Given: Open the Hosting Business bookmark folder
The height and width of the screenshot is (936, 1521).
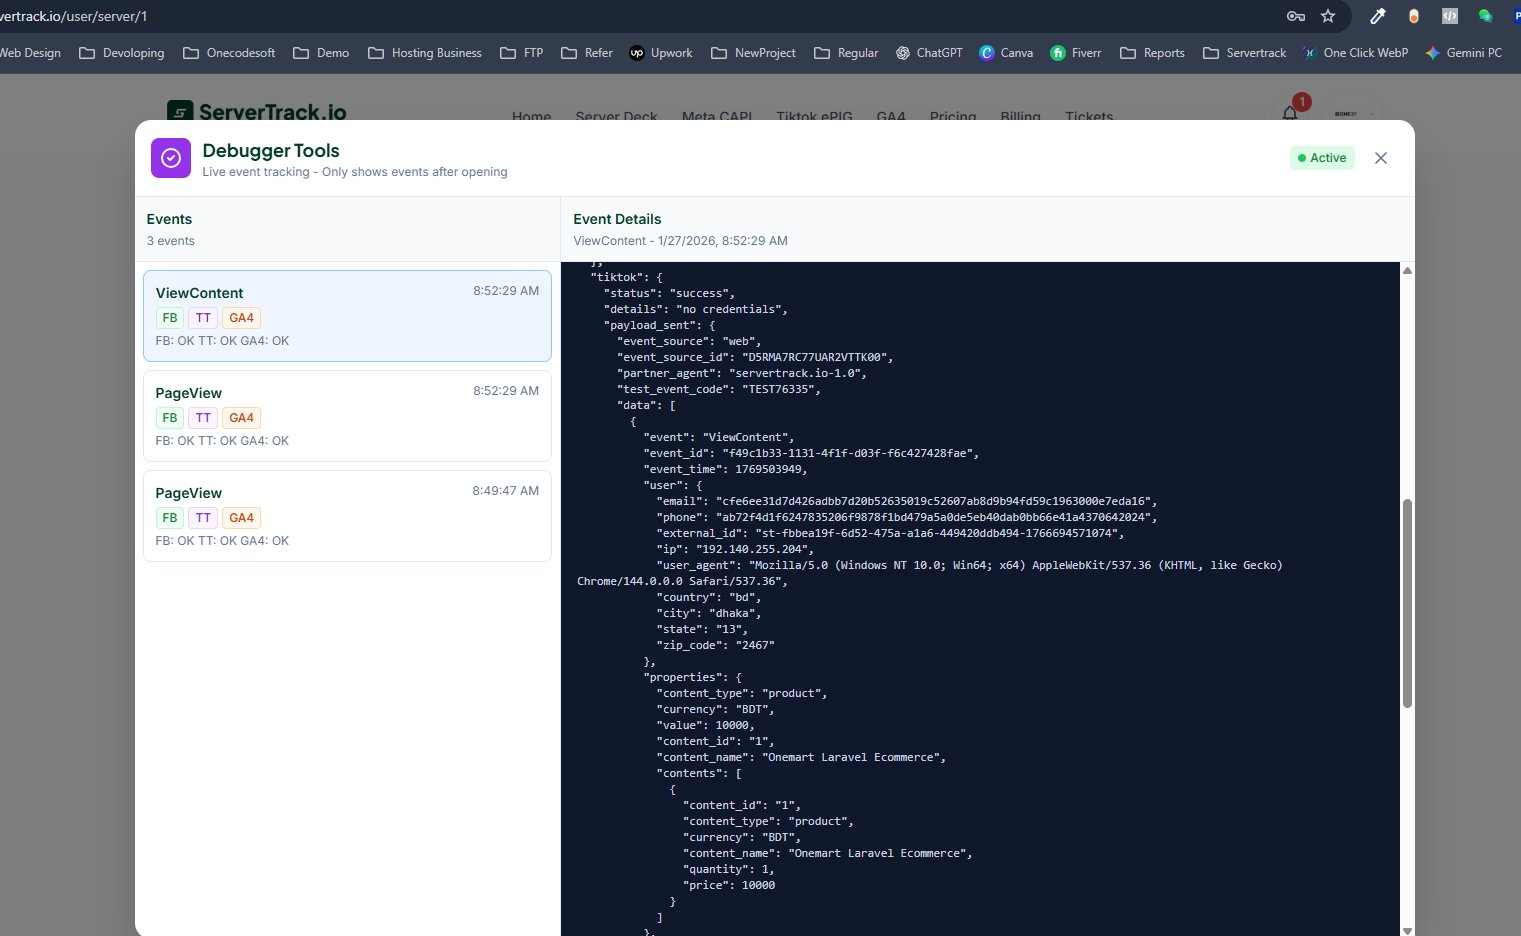Looking at the screenshot, I should (x=425, y=53).
